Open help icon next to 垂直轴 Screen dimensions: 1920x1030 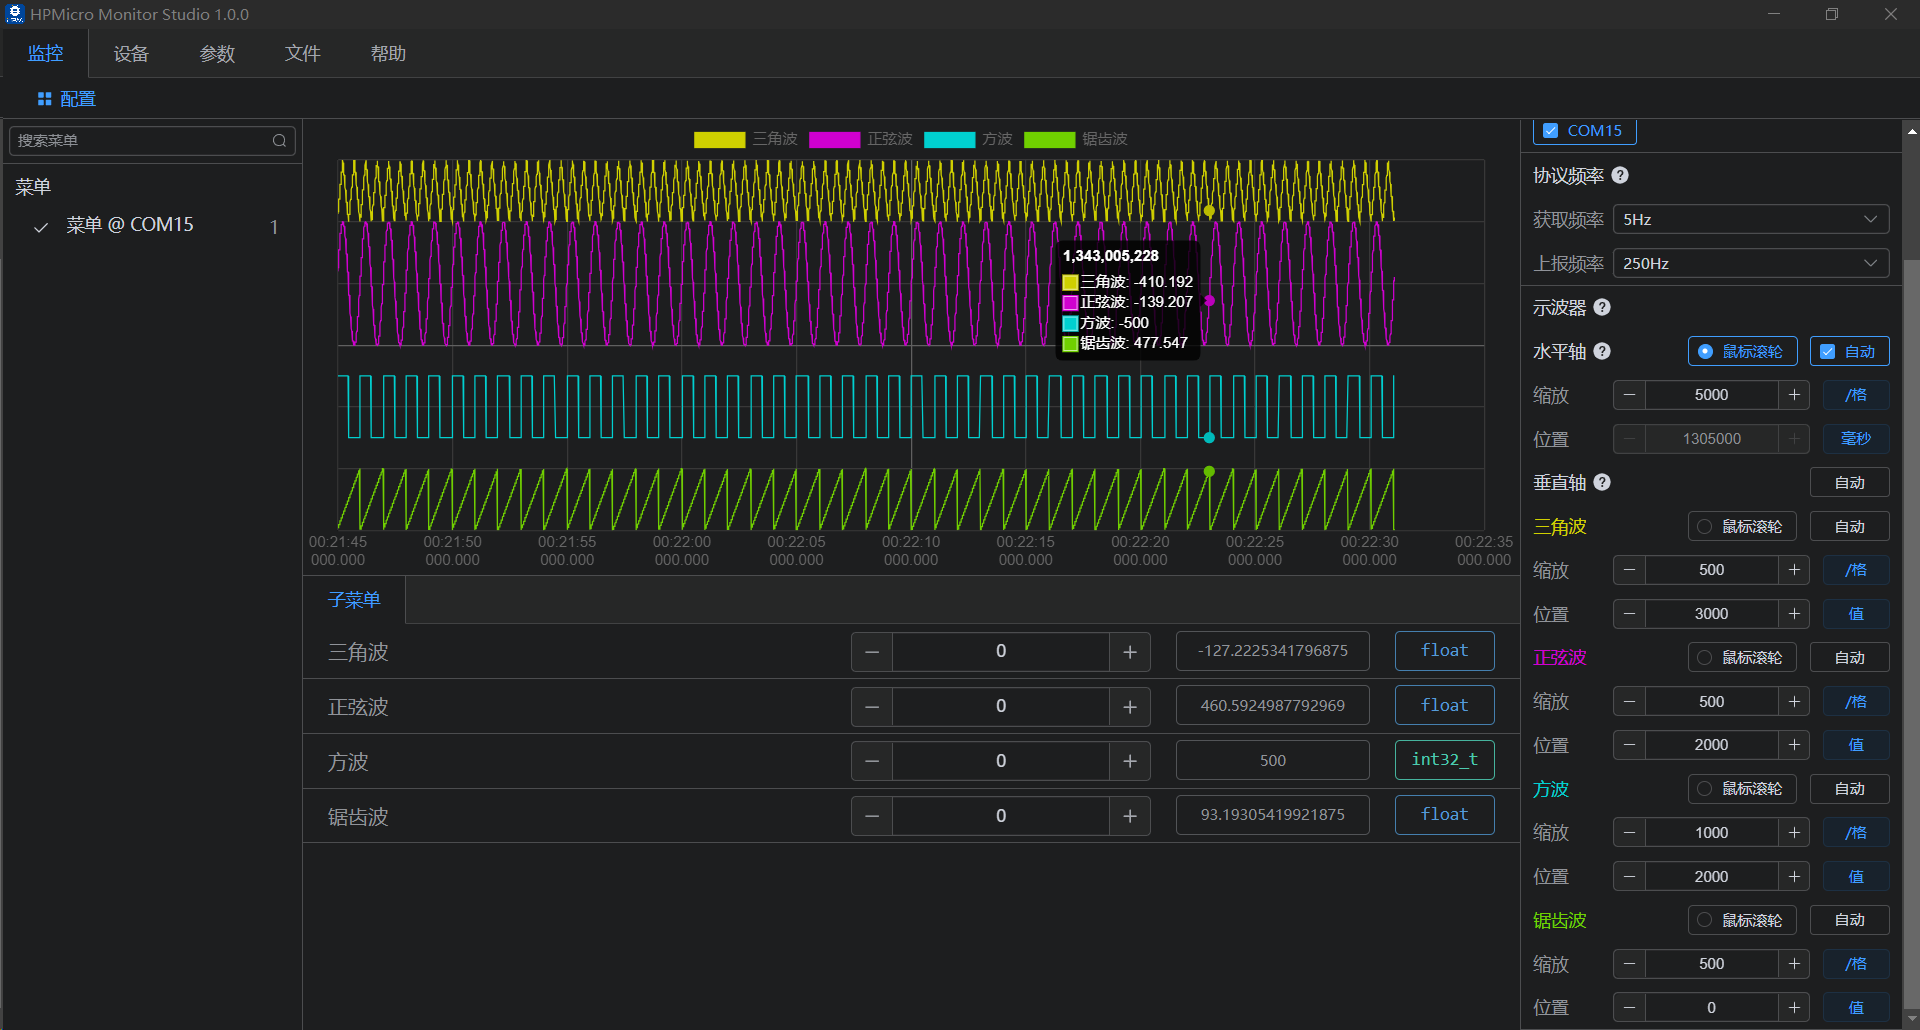click(x=1602, y=482)
